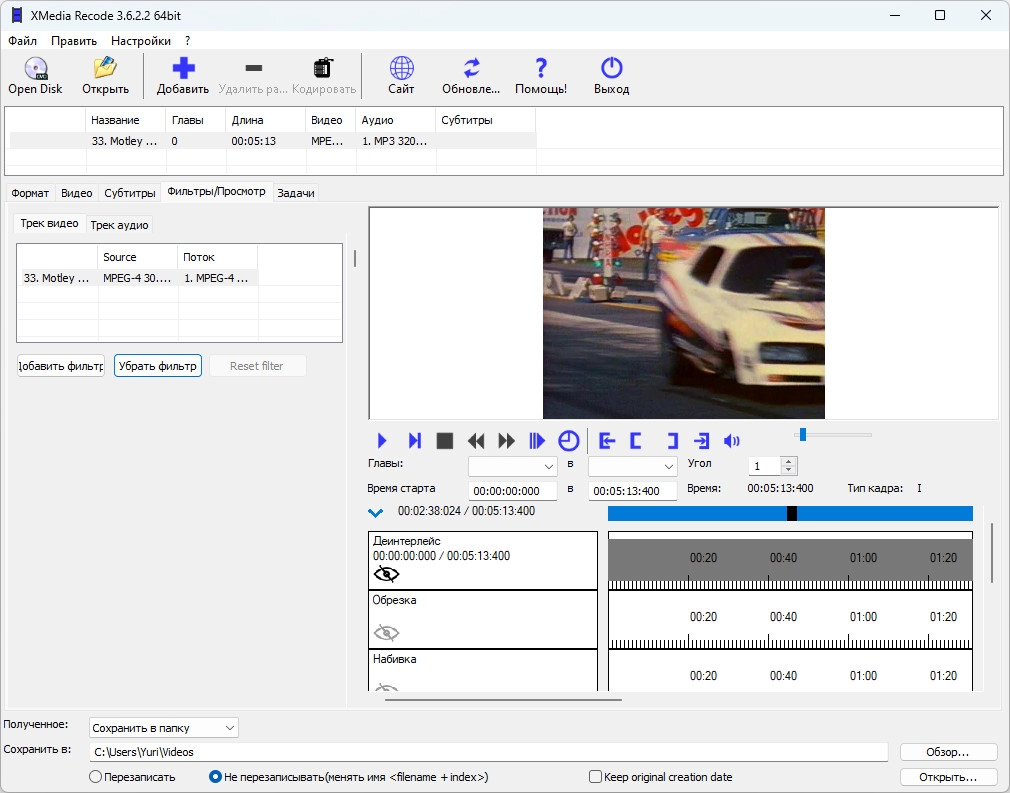This screenshot has height=793, width=1010.
Task: Open the first Главы dropdown
Action: coord(512,467)
